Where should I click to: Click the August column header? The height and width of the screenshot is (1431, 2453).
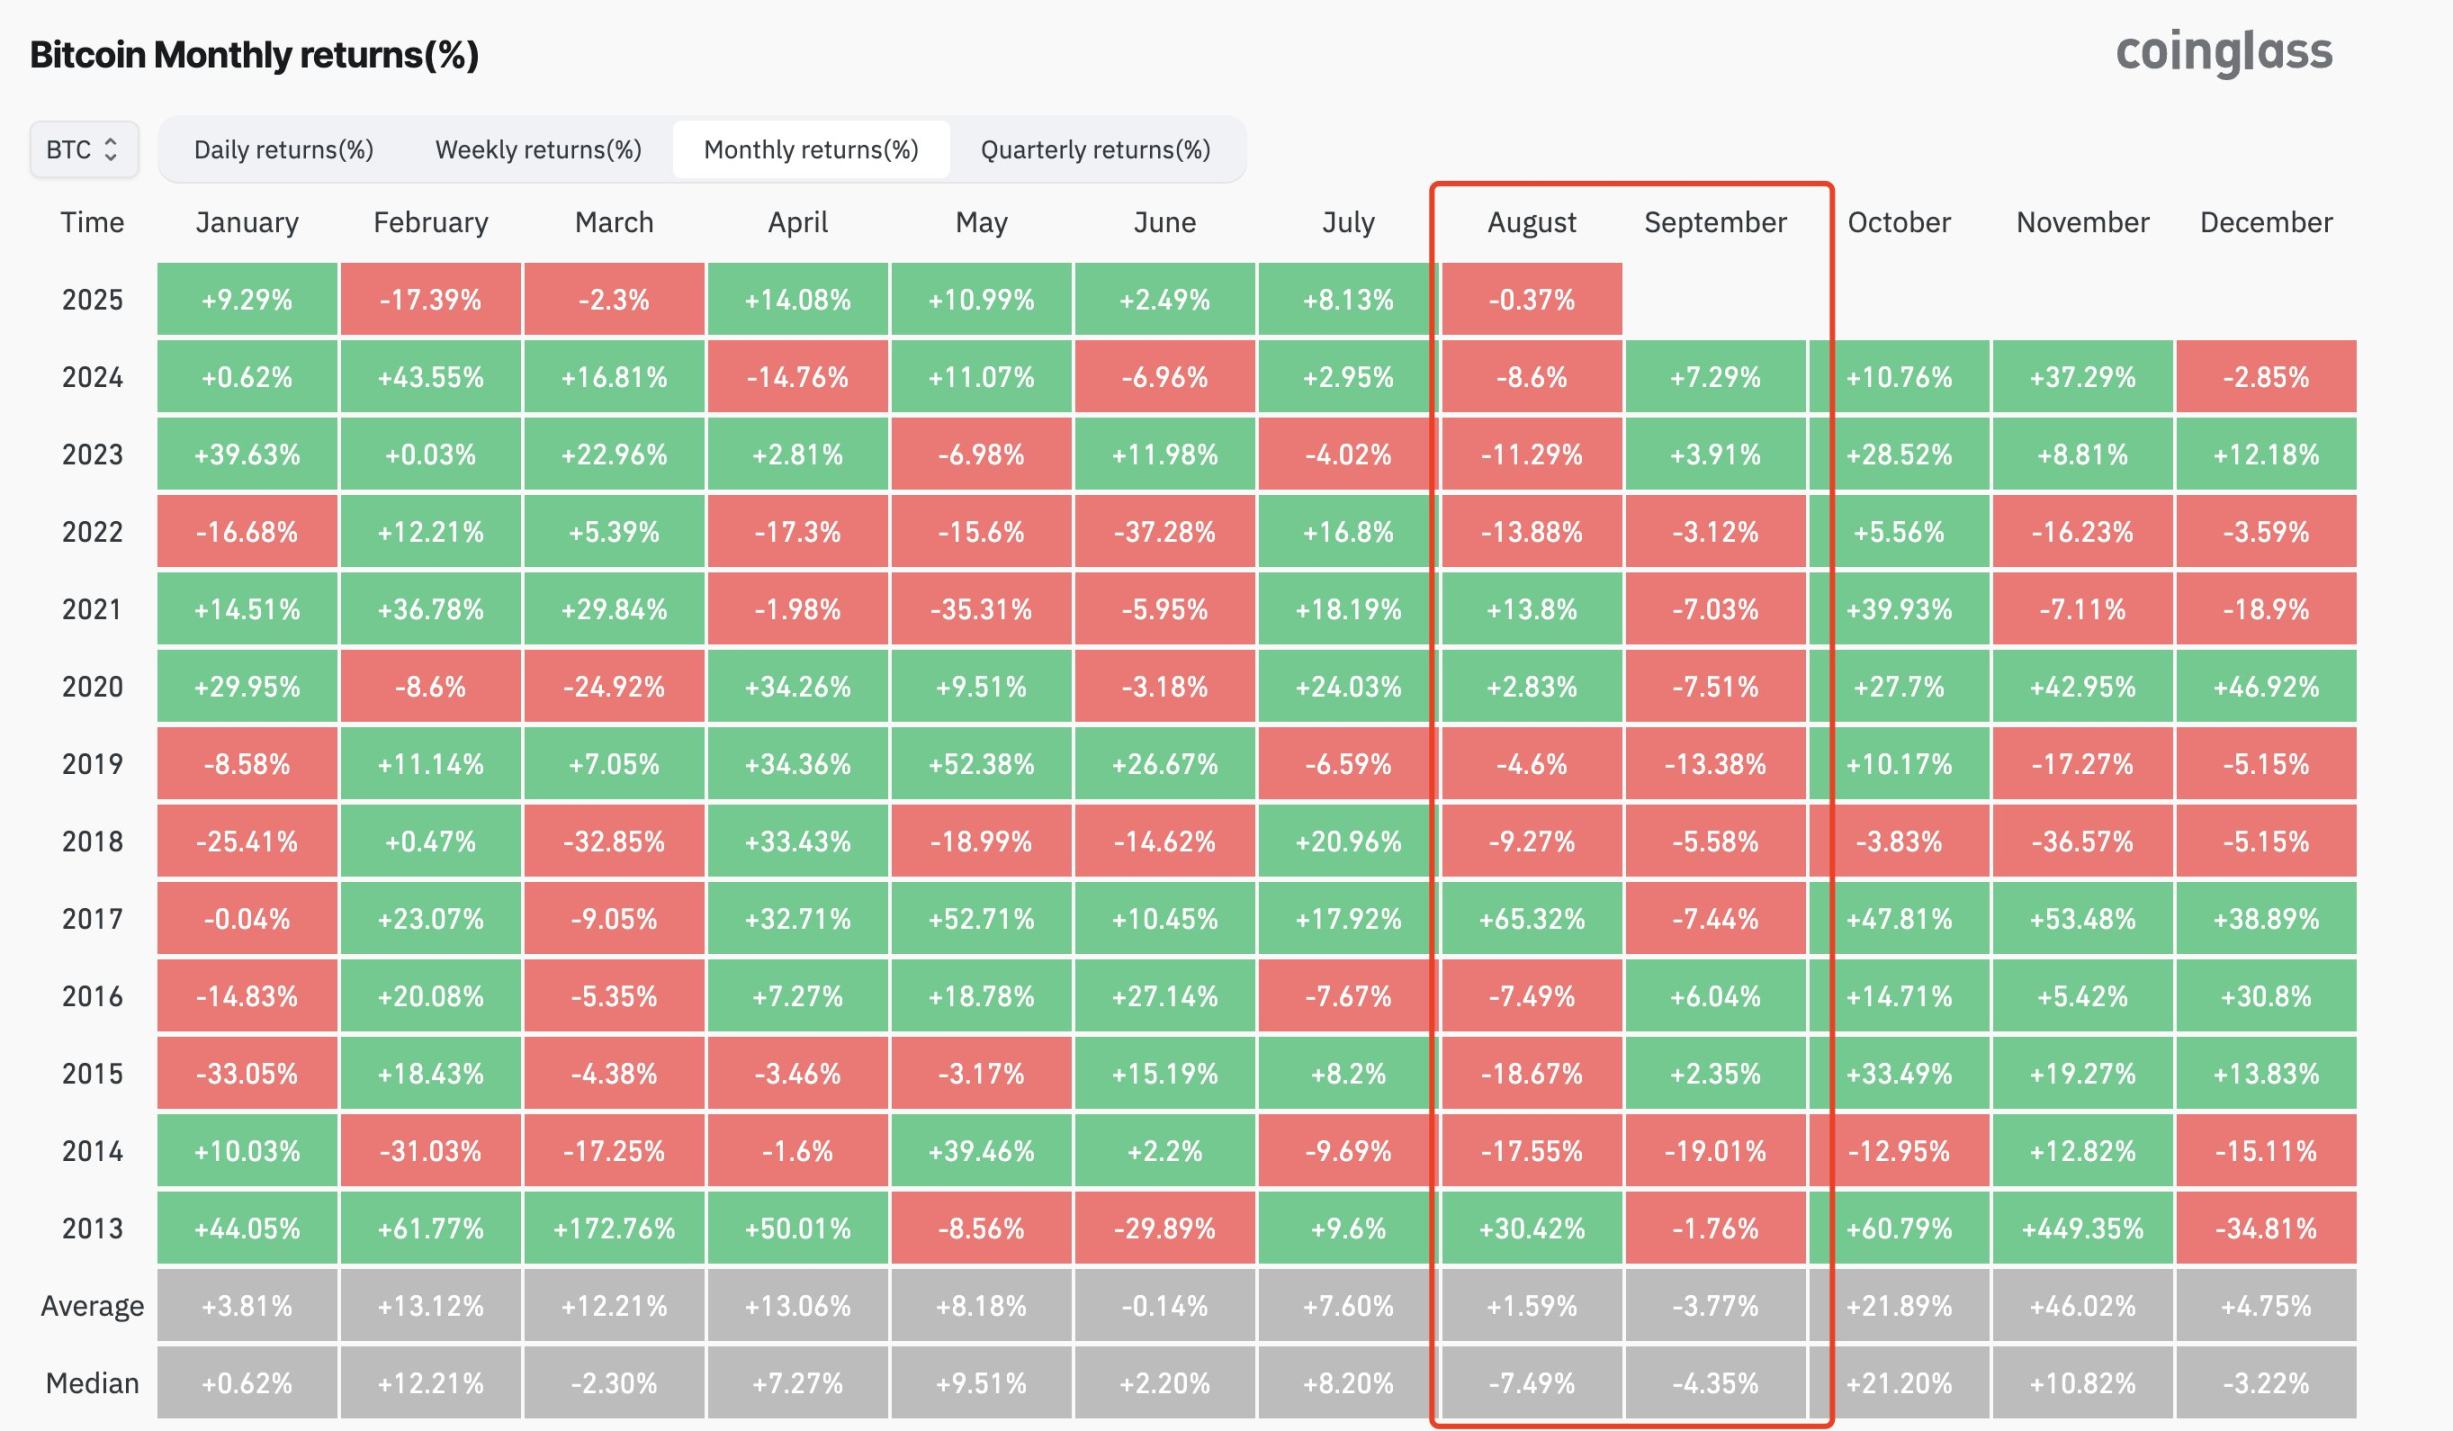[1531, 222]
